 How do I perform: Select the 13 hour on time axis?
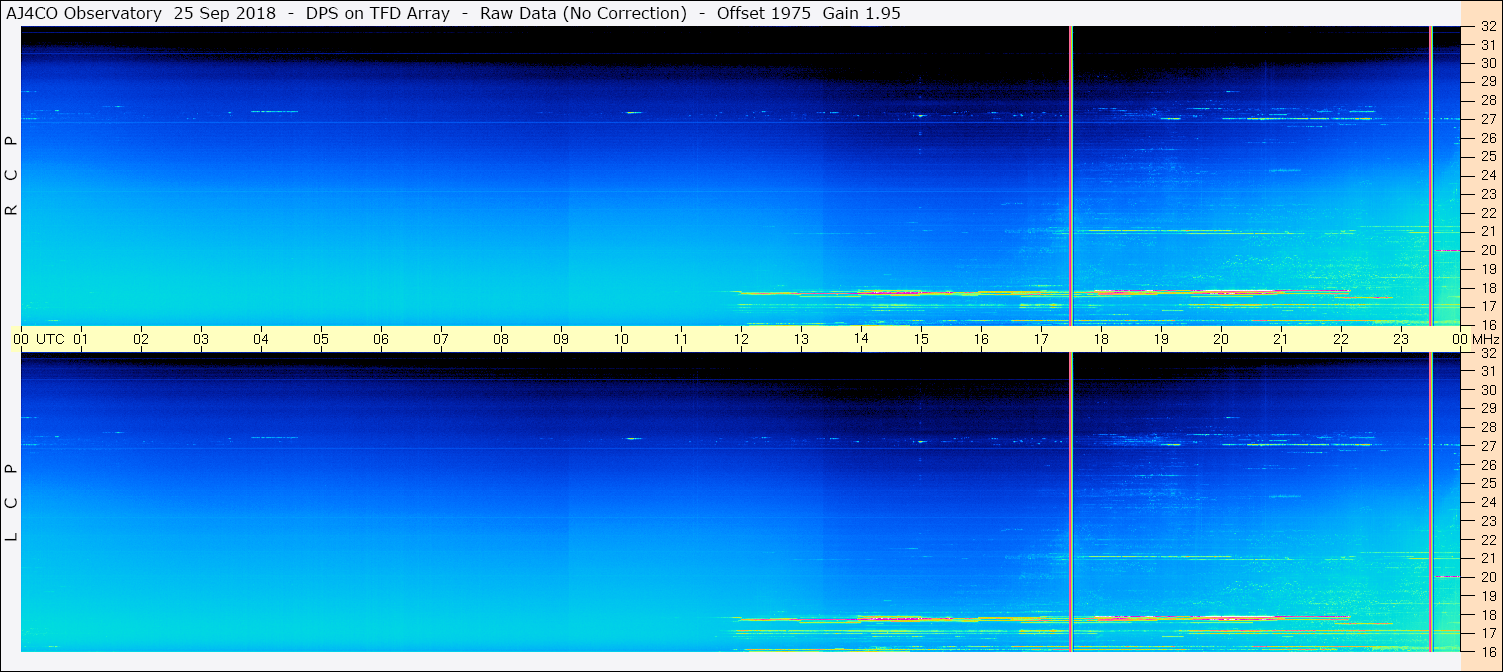(801, 339)
